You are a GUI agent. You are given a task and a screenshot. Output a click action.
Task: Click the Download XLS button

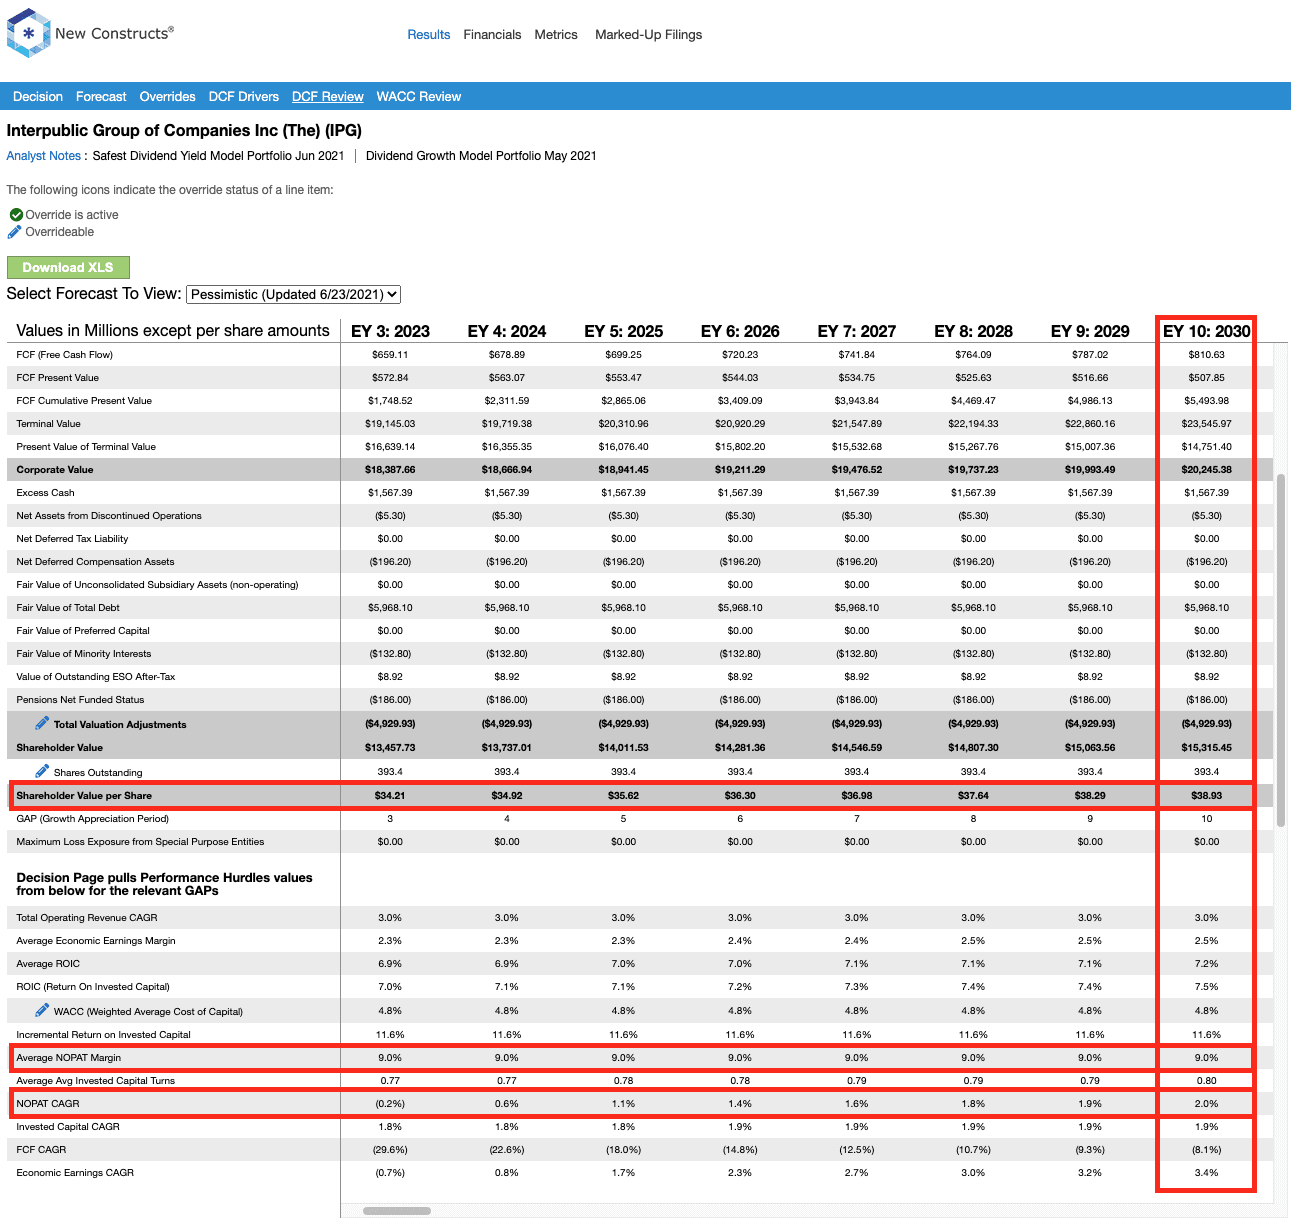point(68,267)
